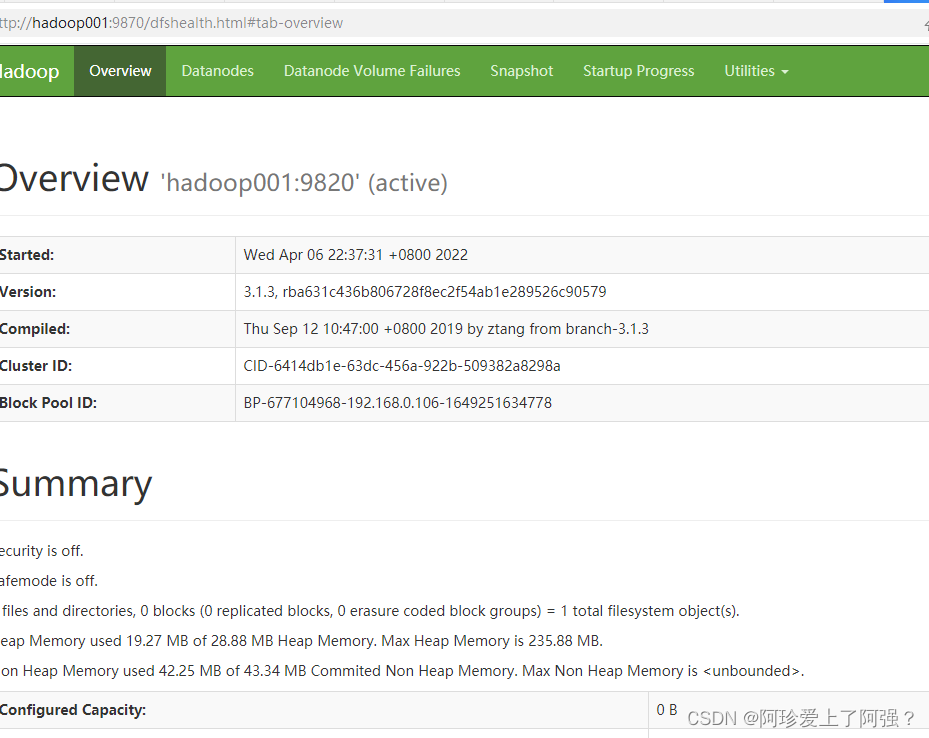Select the 'hadoop001:9820' (active) subtitle
Viewport: 929px width, 738px height.
pyautogui.click(x=304, y=183)
